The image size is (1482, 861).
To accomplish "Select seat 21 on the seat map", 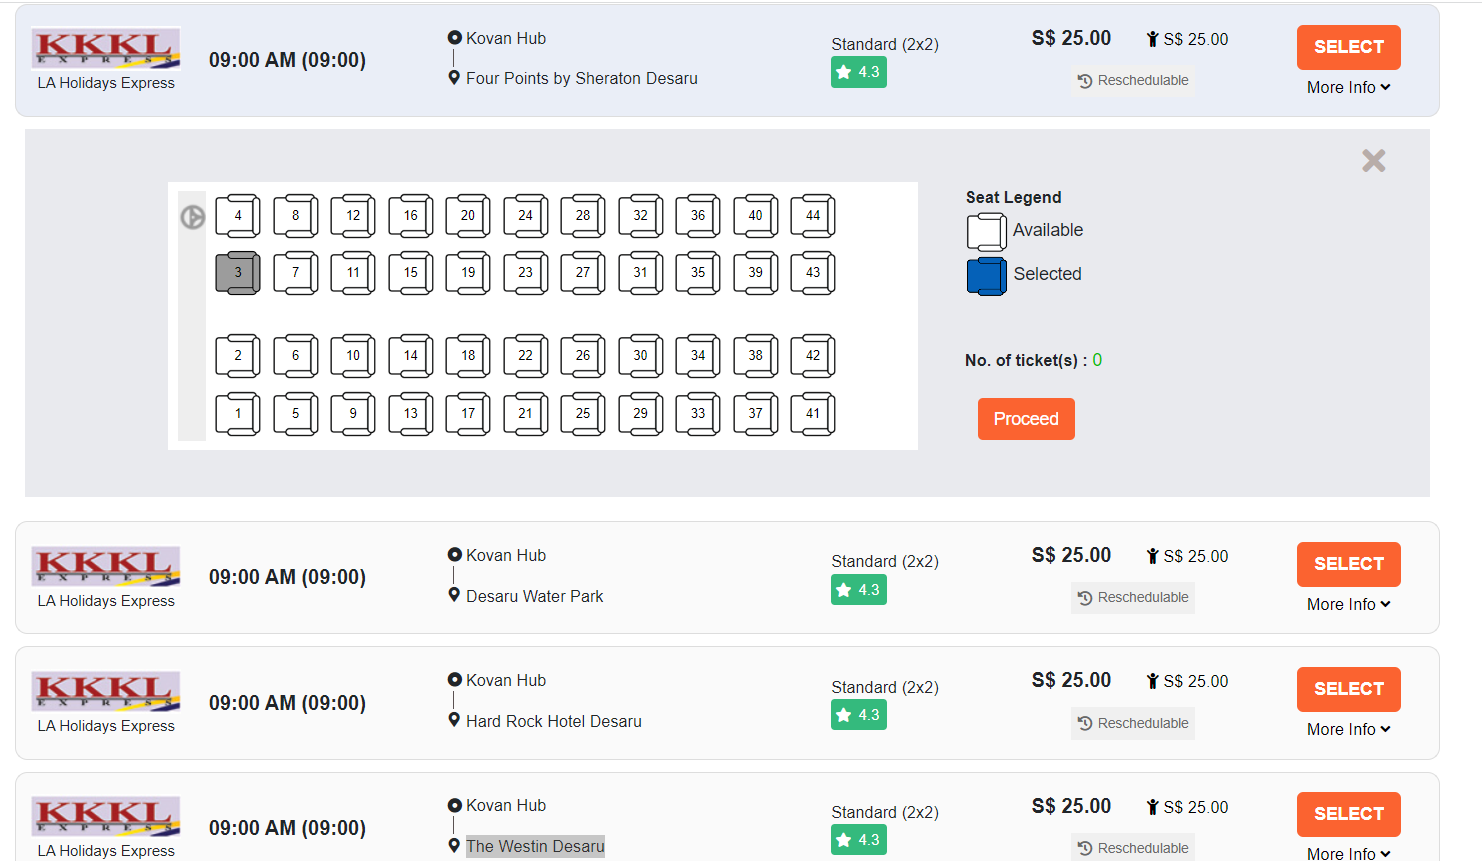I will [525, 413].
